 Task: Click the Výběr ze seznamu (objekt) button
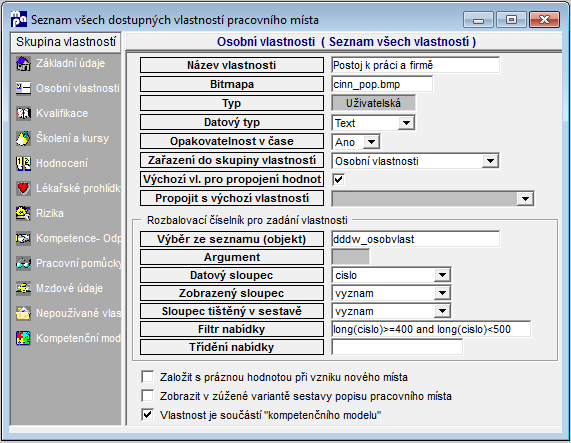[232, 239]
